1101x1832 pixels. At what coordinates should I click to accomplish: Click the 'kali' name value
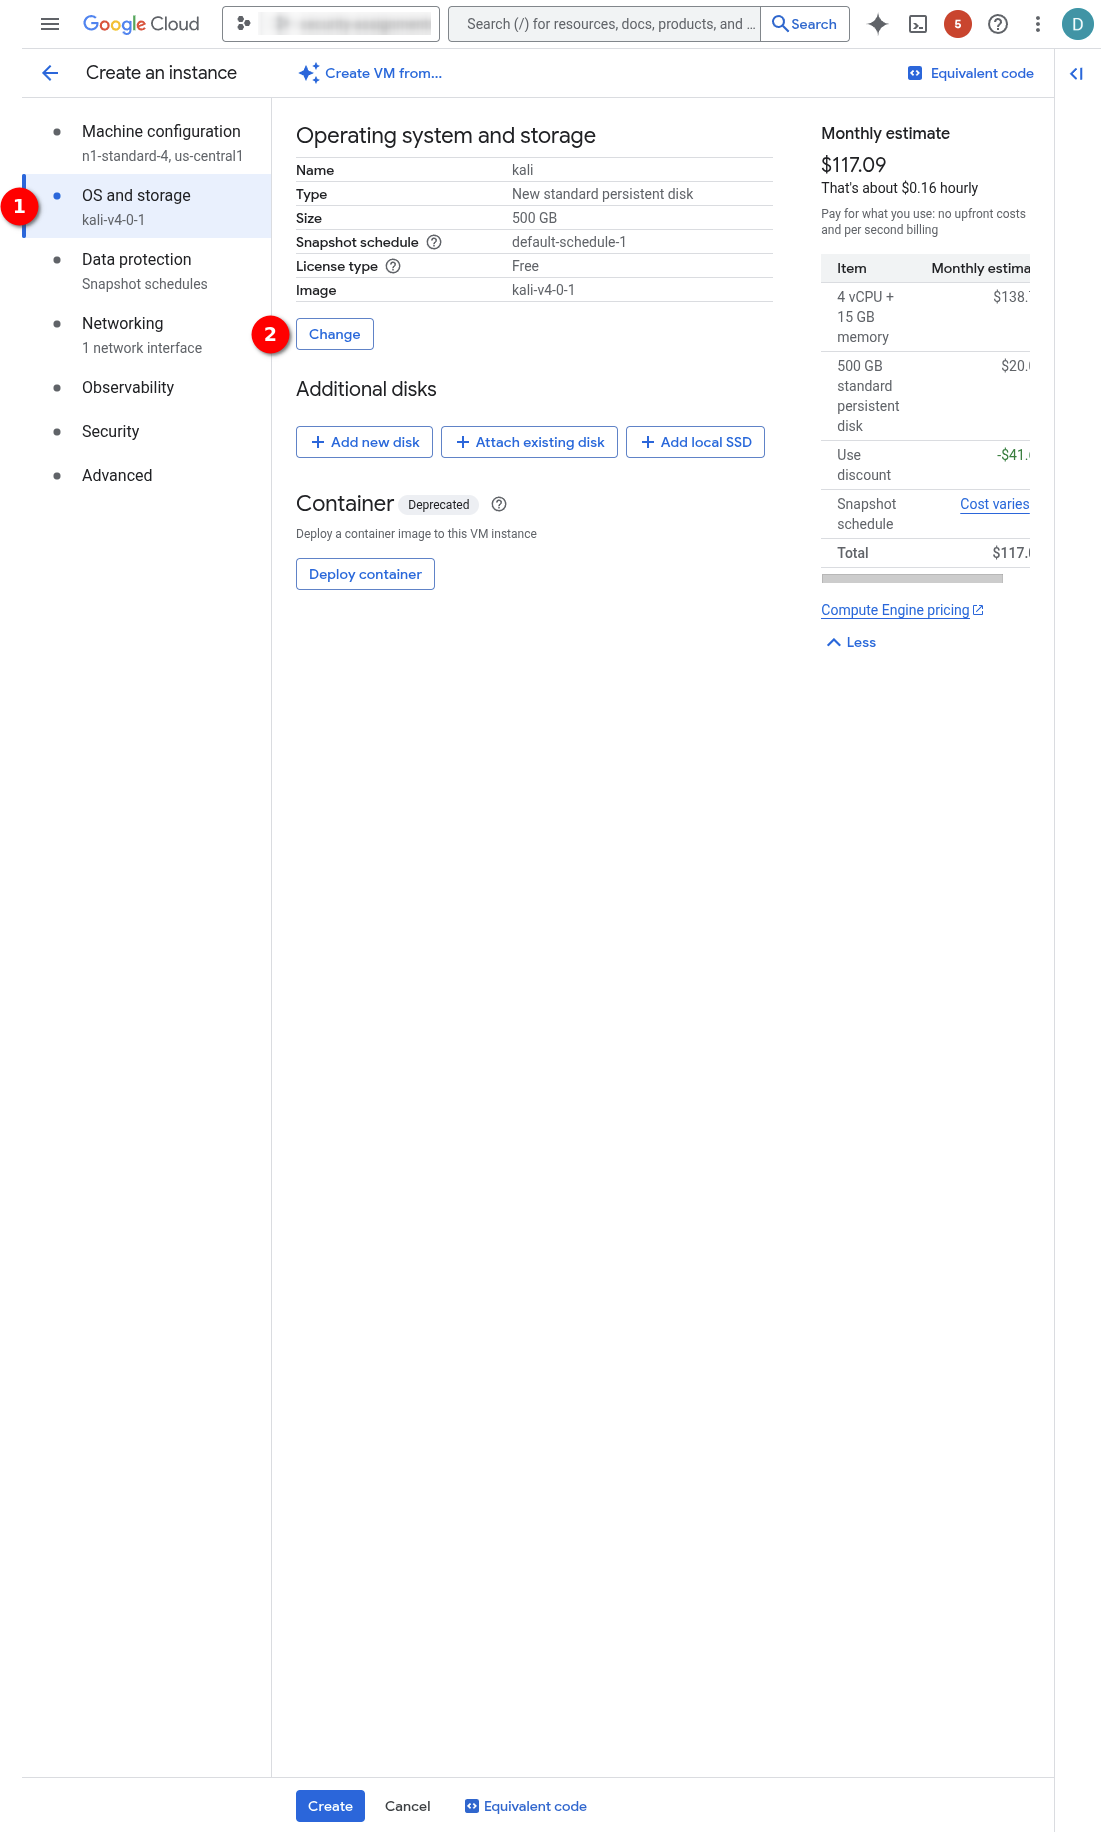(523, 170)
